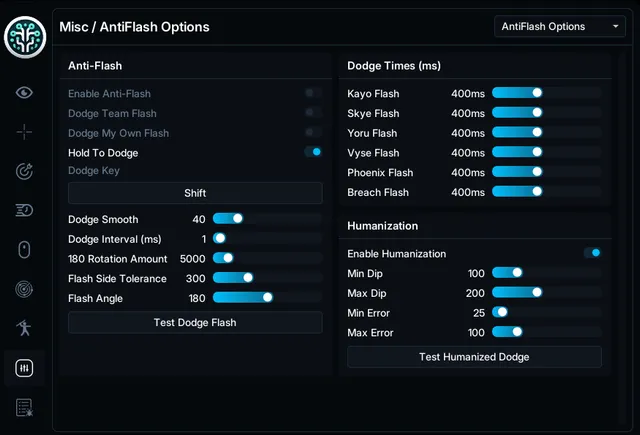The width and height of the screenshot is (640, 435).
Task: Open the AntiFlash Options dropdown
Action: pos(560,27)
